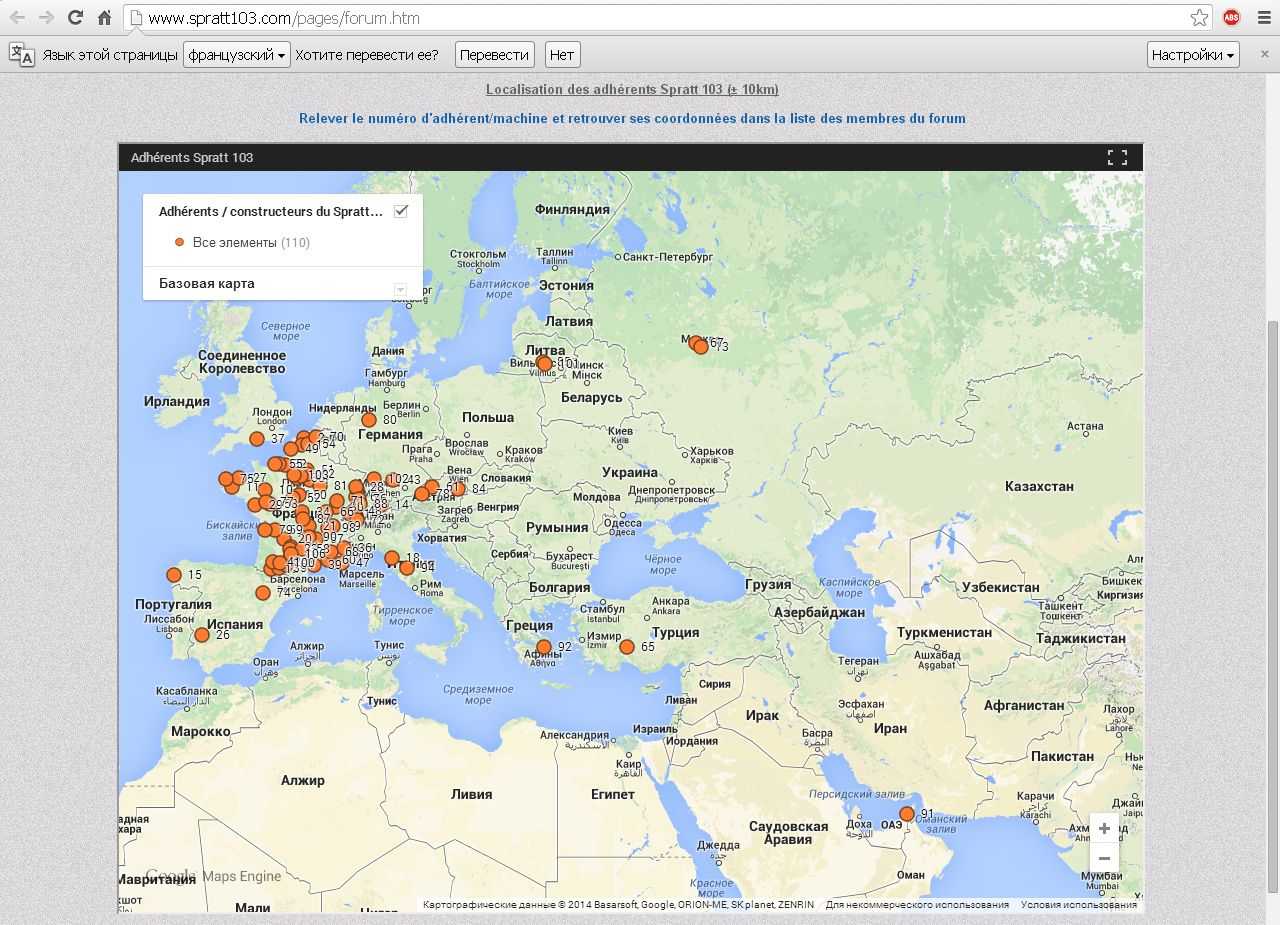Click the Перевести button
Viewport: 1280px width, 925px height.
(494, 55)
